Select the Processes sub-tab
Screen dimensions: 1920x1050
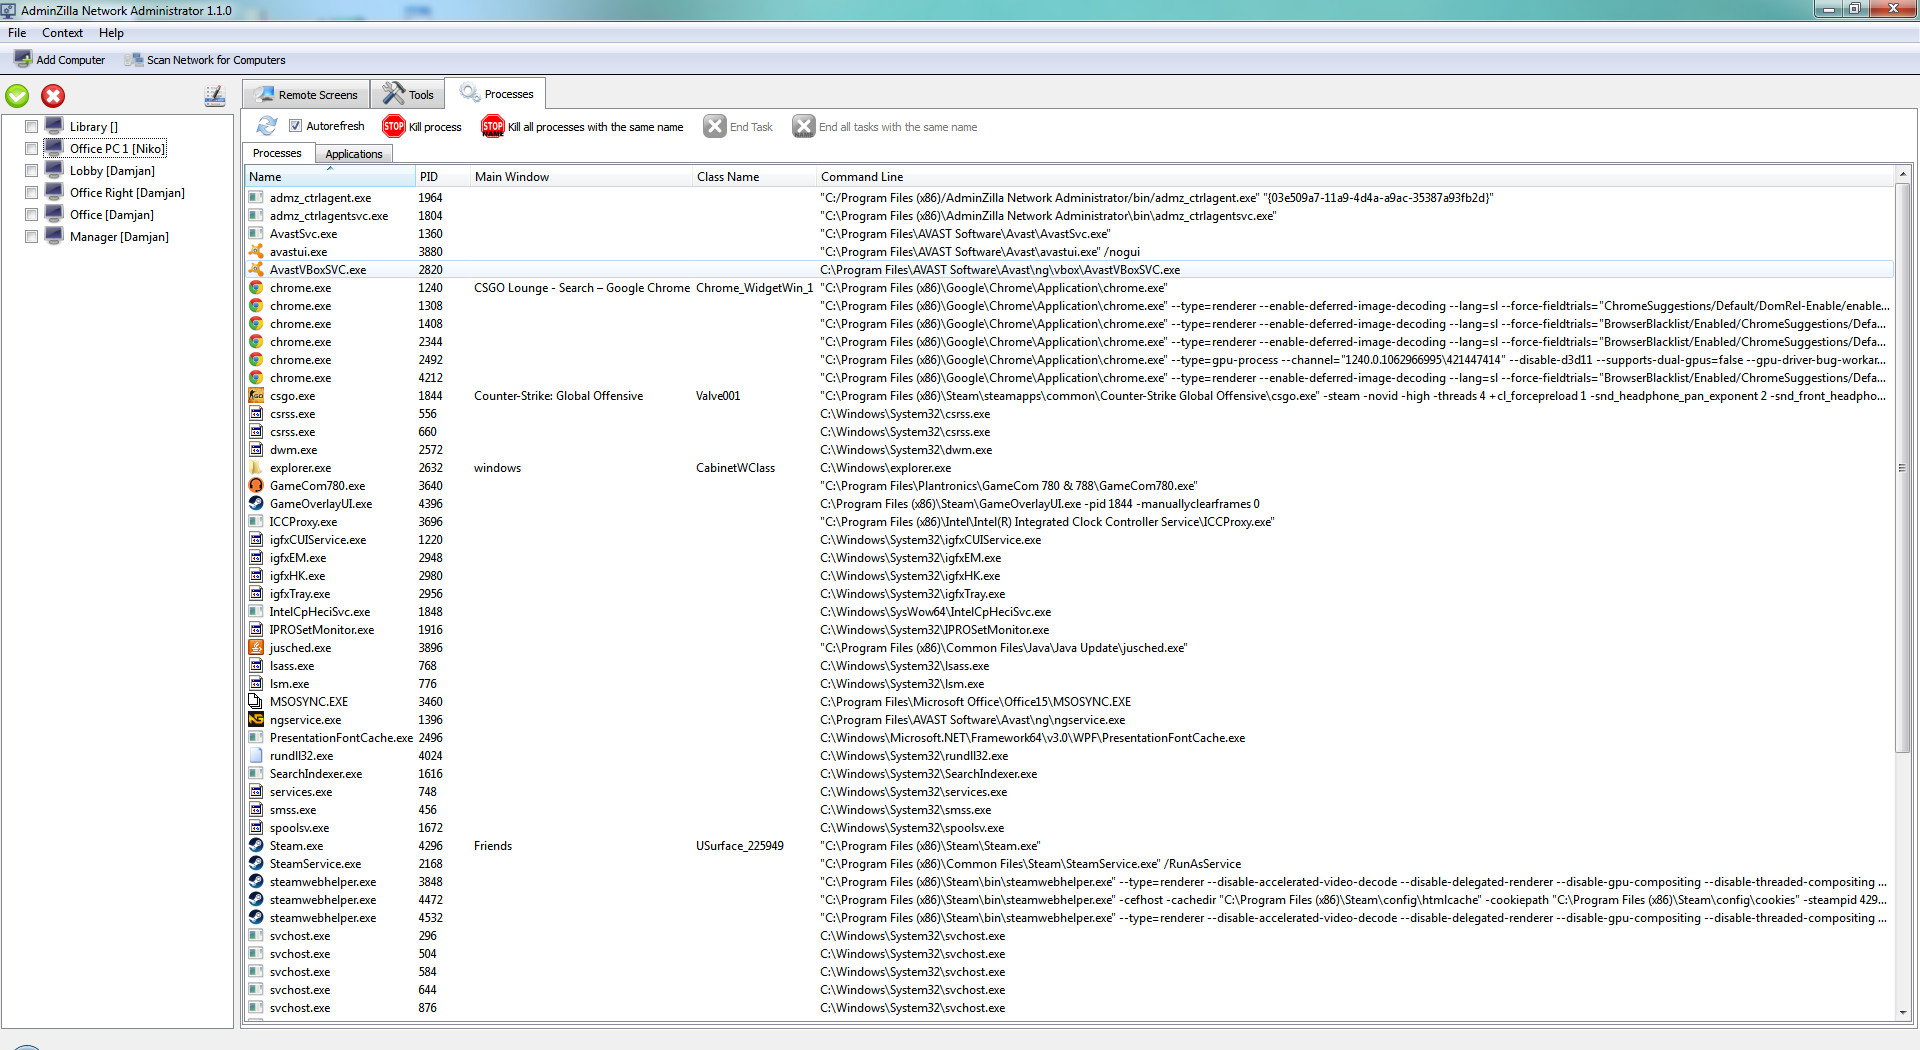tap(277, 153)
